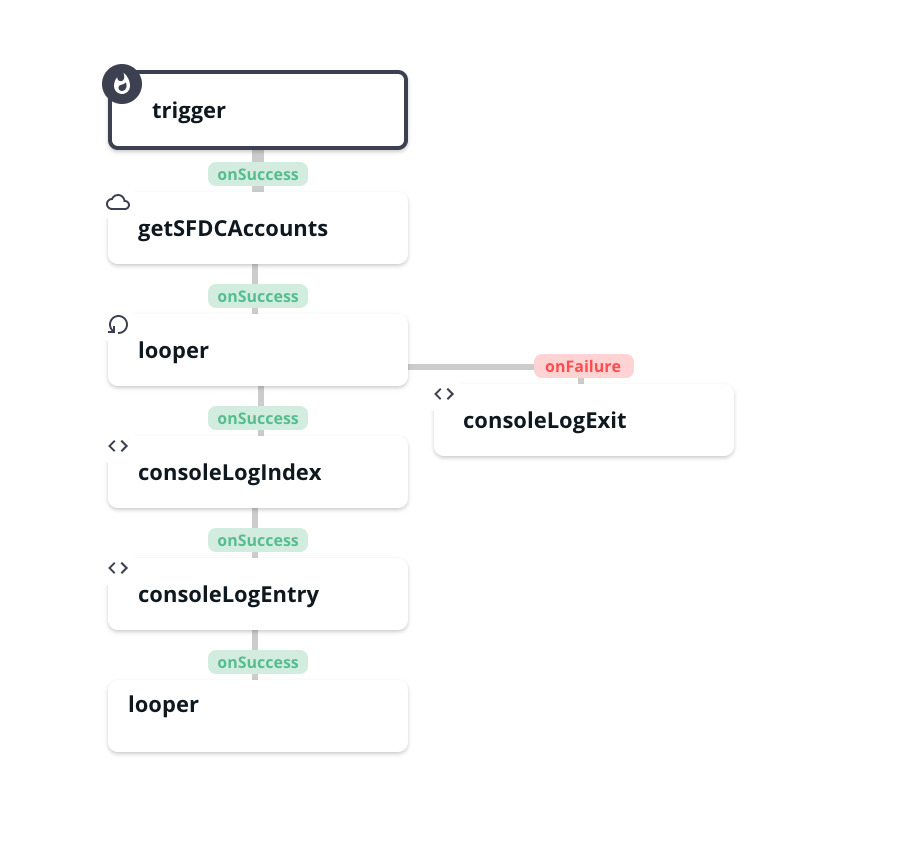910x846 pixels.
Task: Click onSuccess label below consoleLogEntry
Action: (x=258, y=662)
